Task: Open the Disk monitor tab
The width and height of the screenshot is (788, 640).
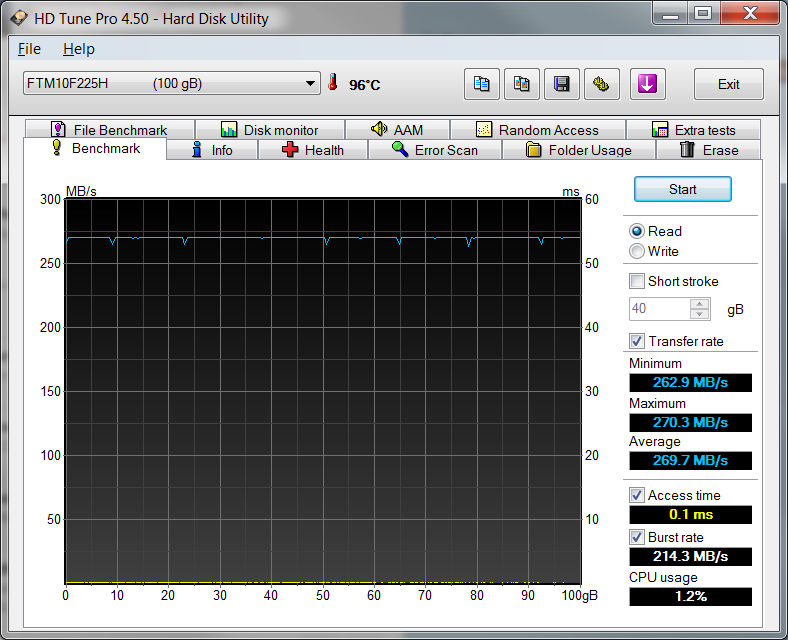Action: coord(269,130)
